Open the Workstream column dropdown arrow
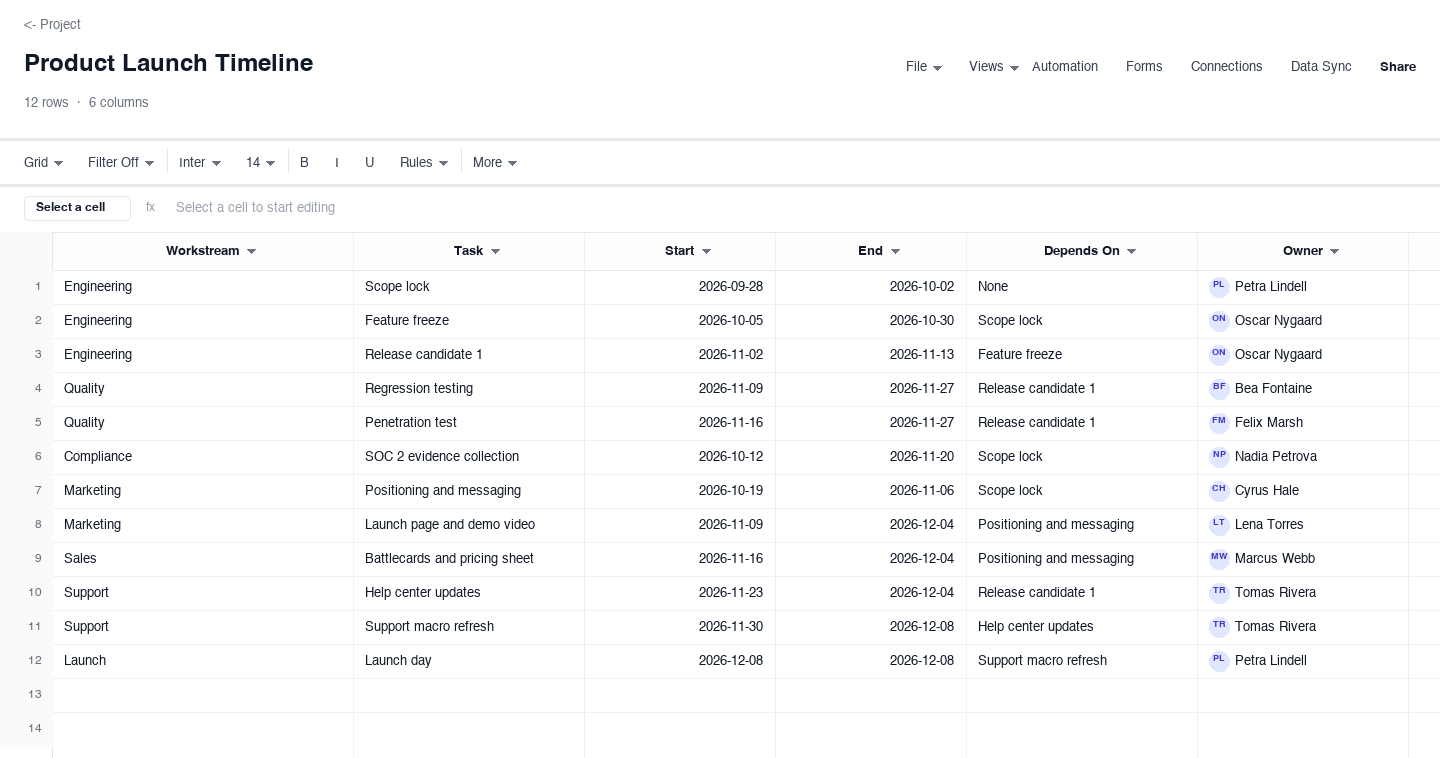Screen dimensions: 1440x758 (x=252, y=252)
